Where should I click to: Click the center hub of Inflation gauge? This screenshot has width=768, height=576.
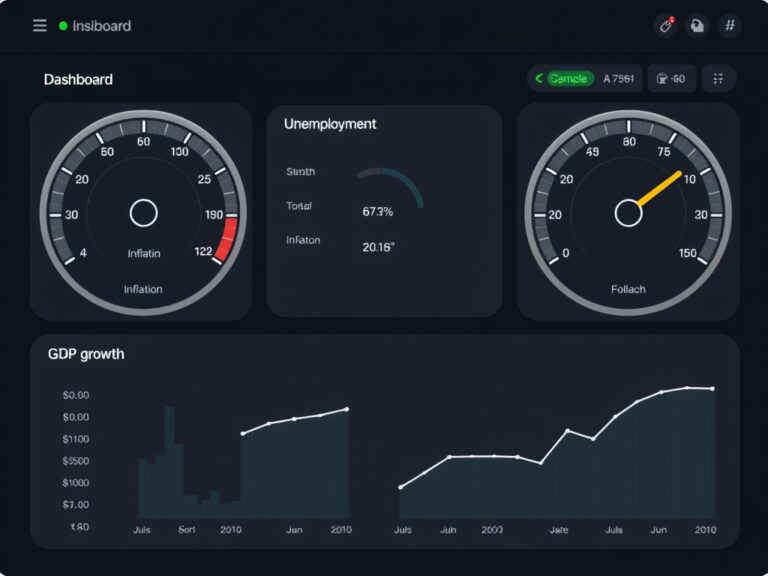pyautogui.click(x=144, y=213)
